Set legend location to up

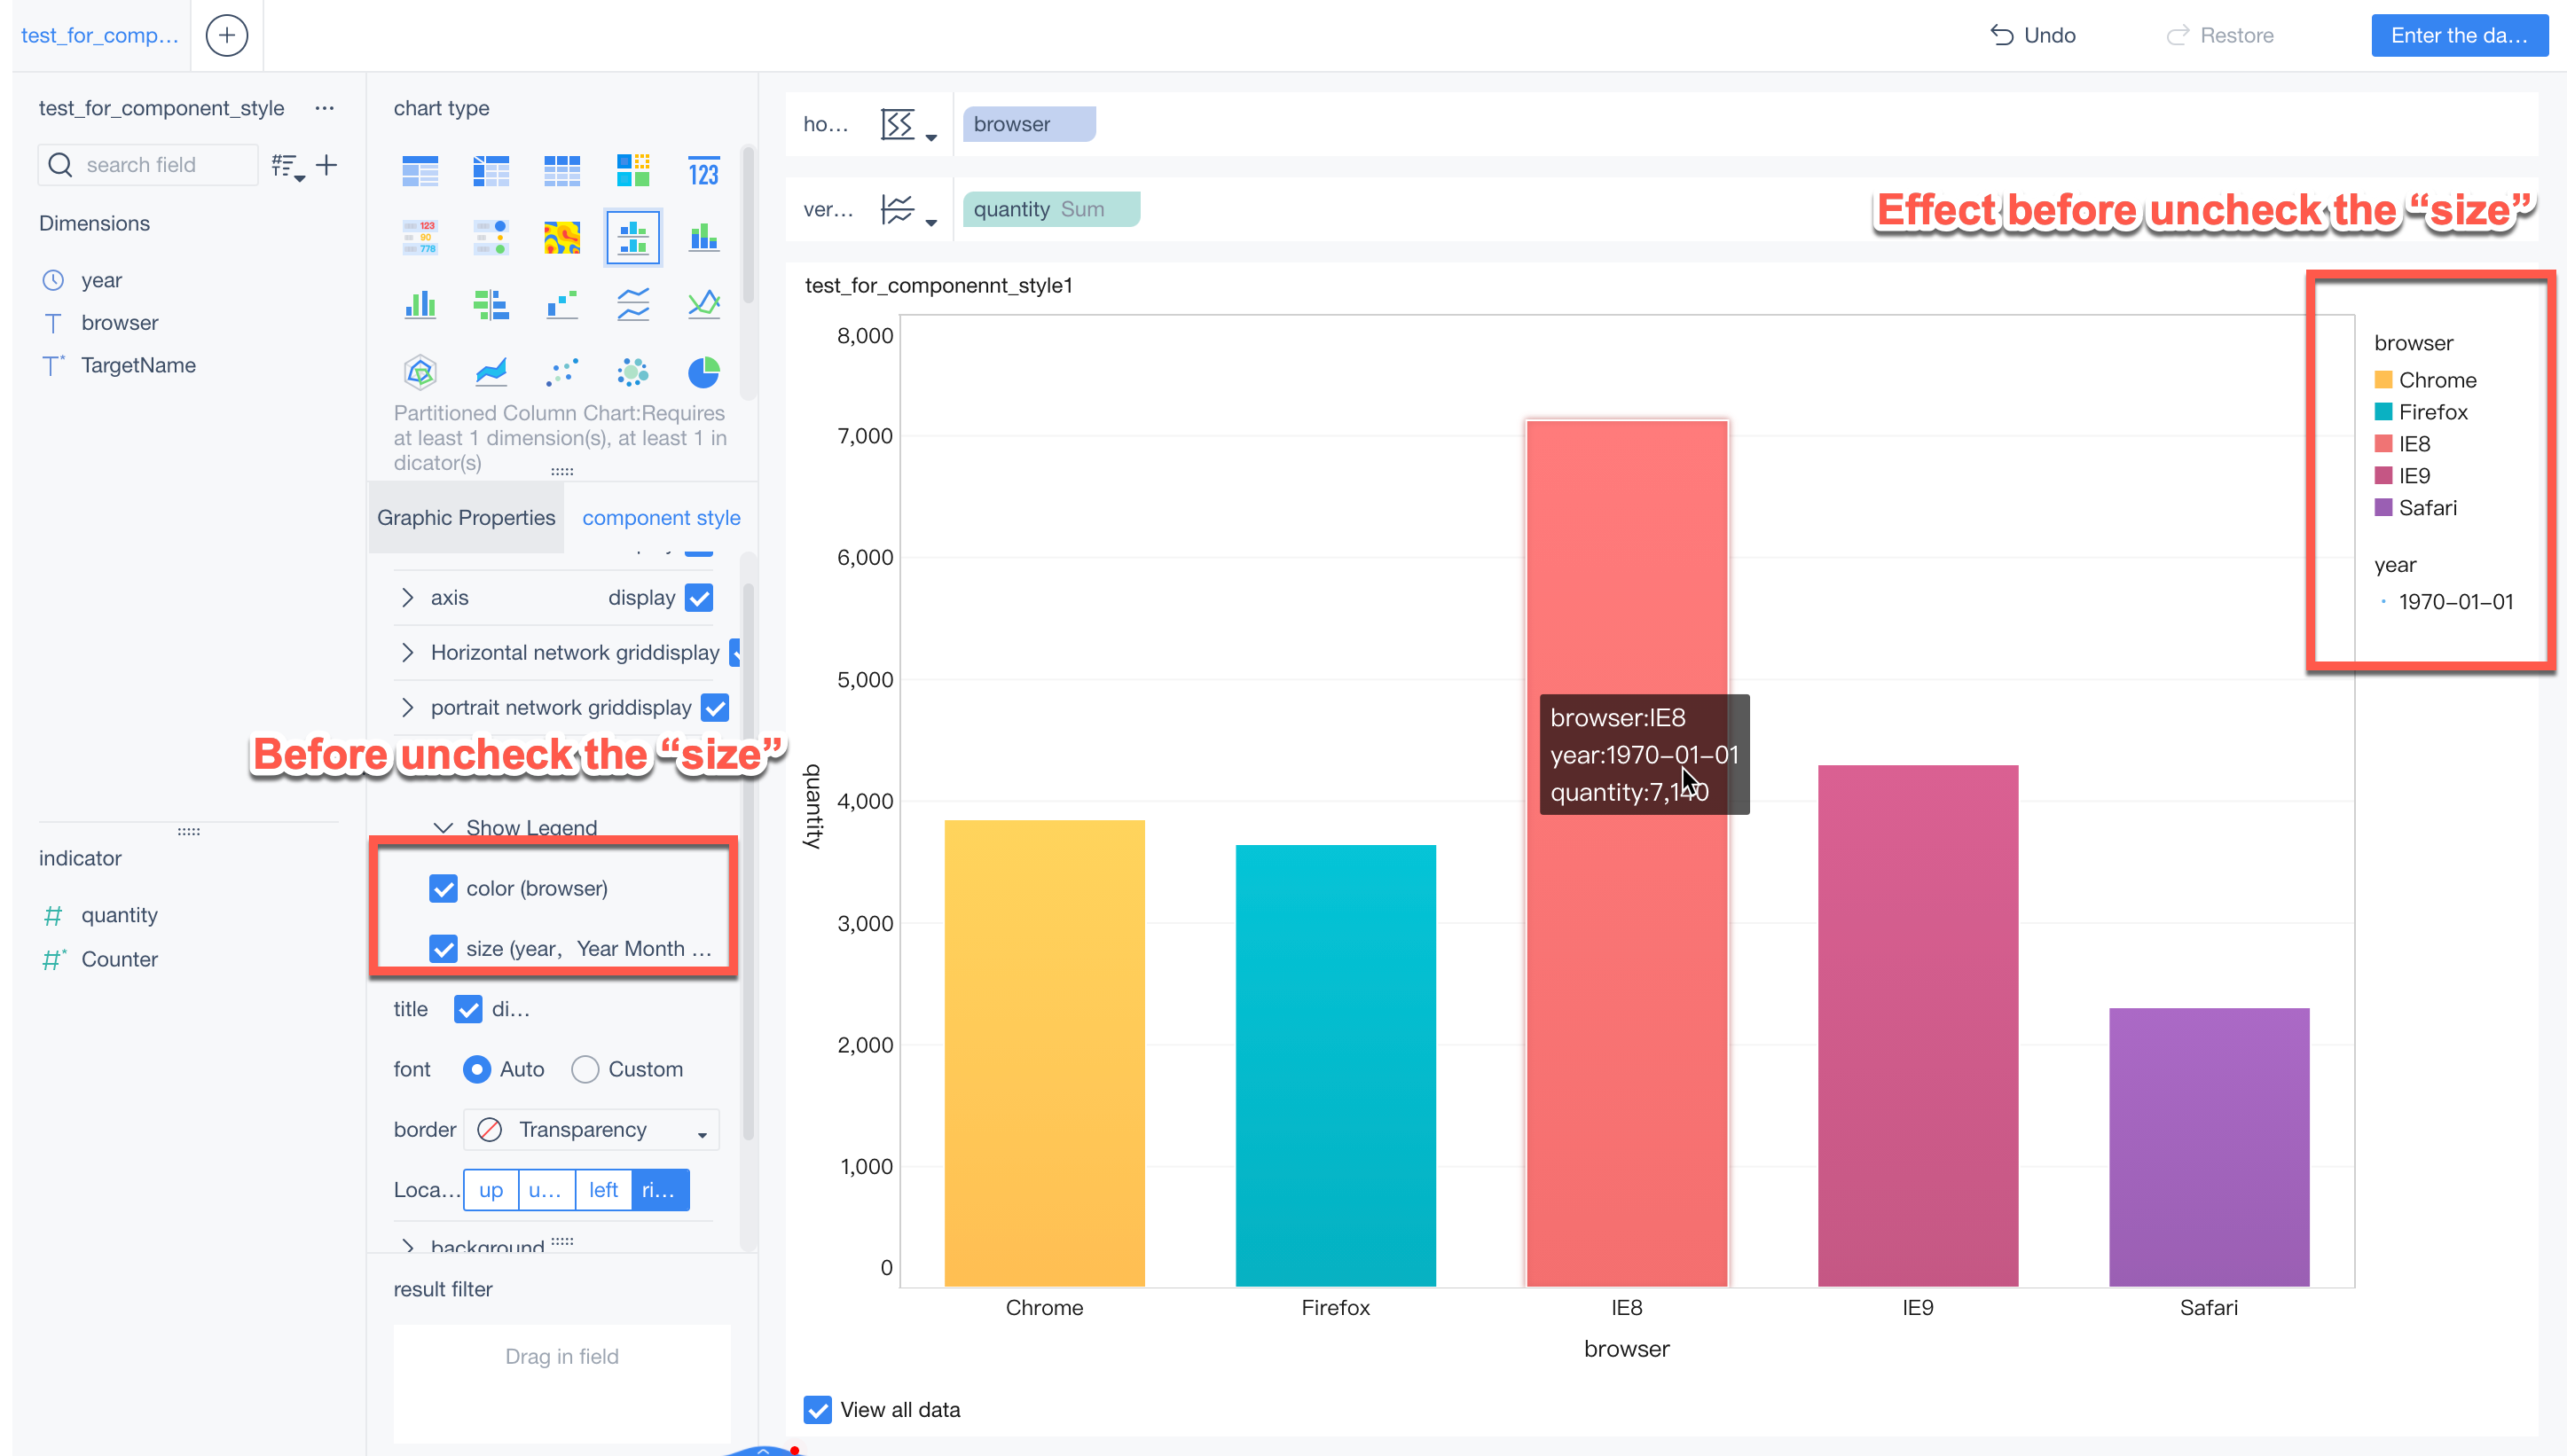491,1190
